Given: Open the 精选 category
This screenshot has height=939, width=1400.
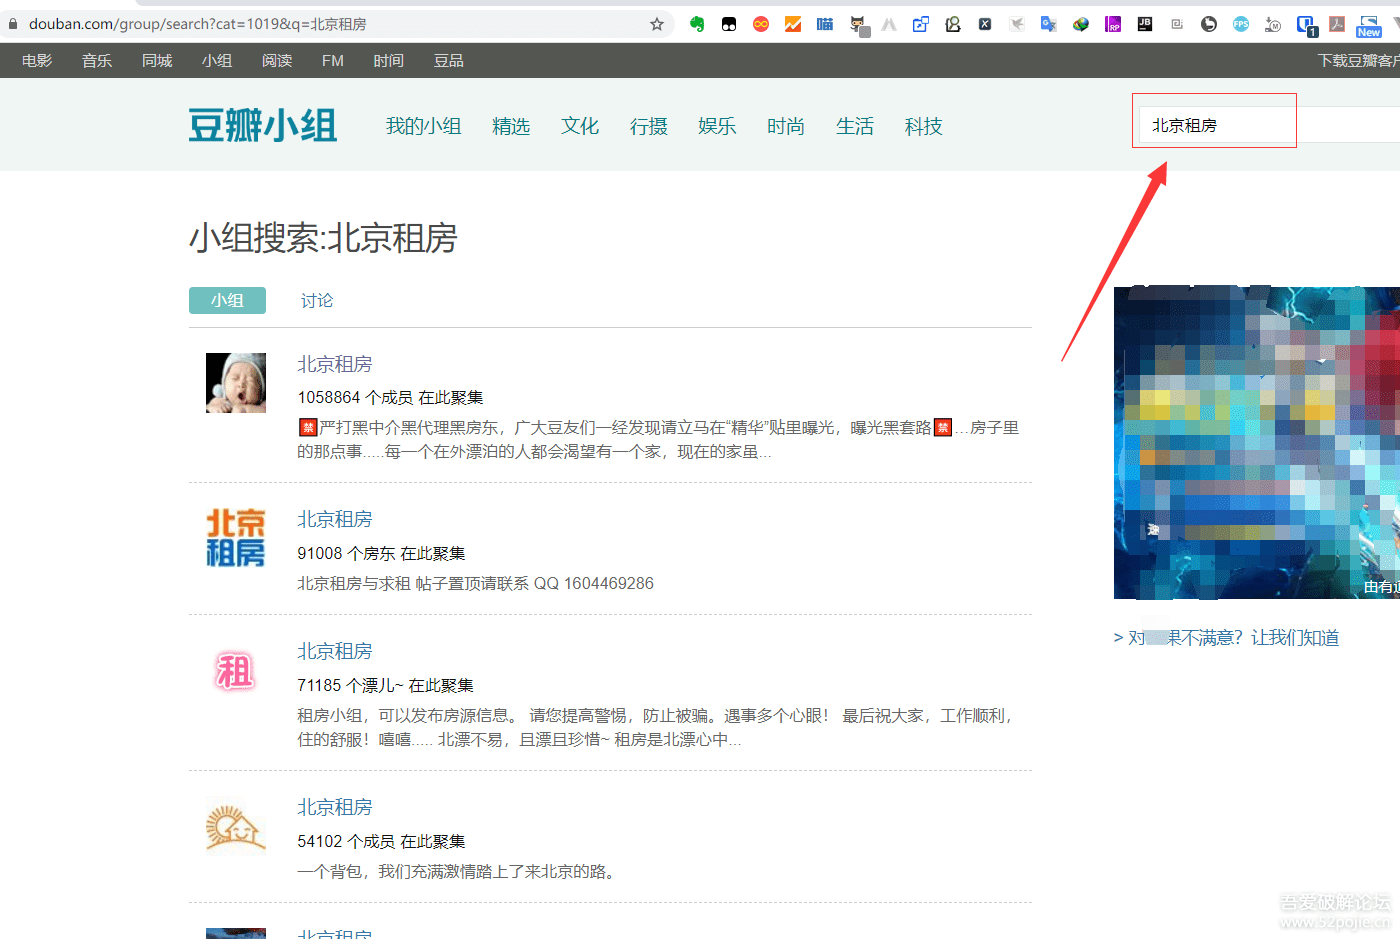Looking at the screenshot, I should coord(511,126).
